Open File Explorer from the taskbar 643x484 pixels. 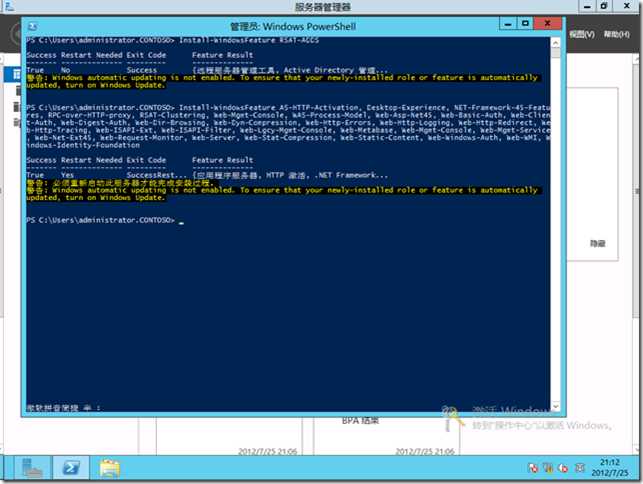[109, 468]
